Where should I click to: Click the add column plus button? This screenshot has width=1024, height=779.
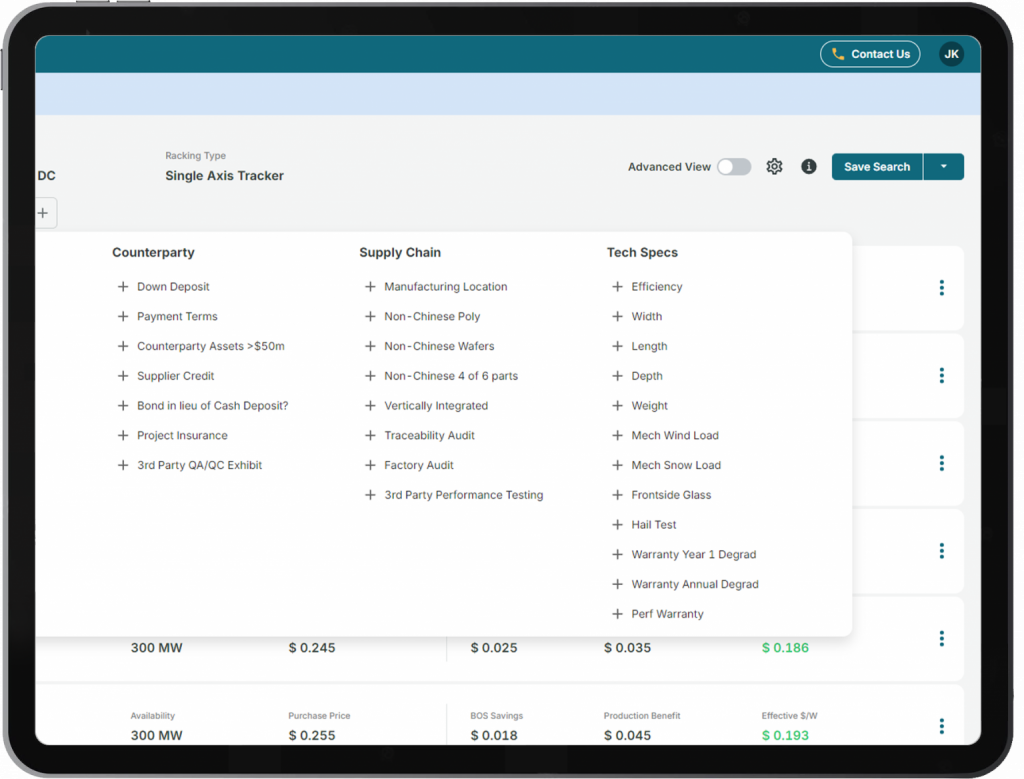pos(43,213)
